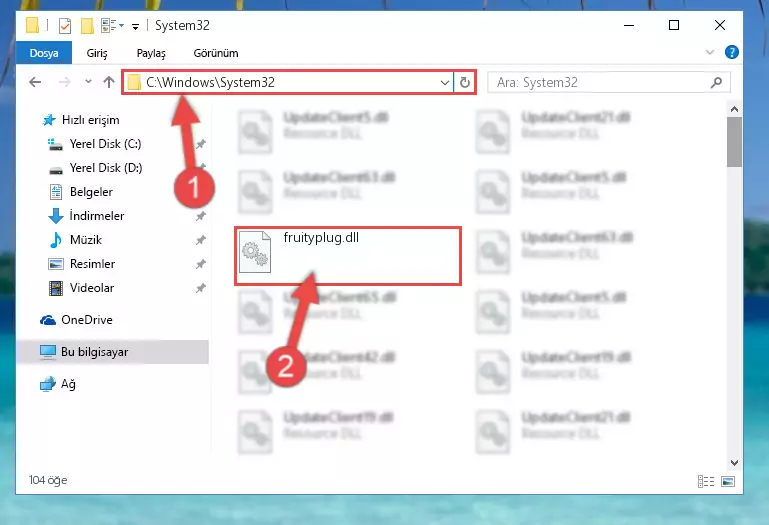Click the scrollbar up arrow in file list

click(x=734, y=109)
